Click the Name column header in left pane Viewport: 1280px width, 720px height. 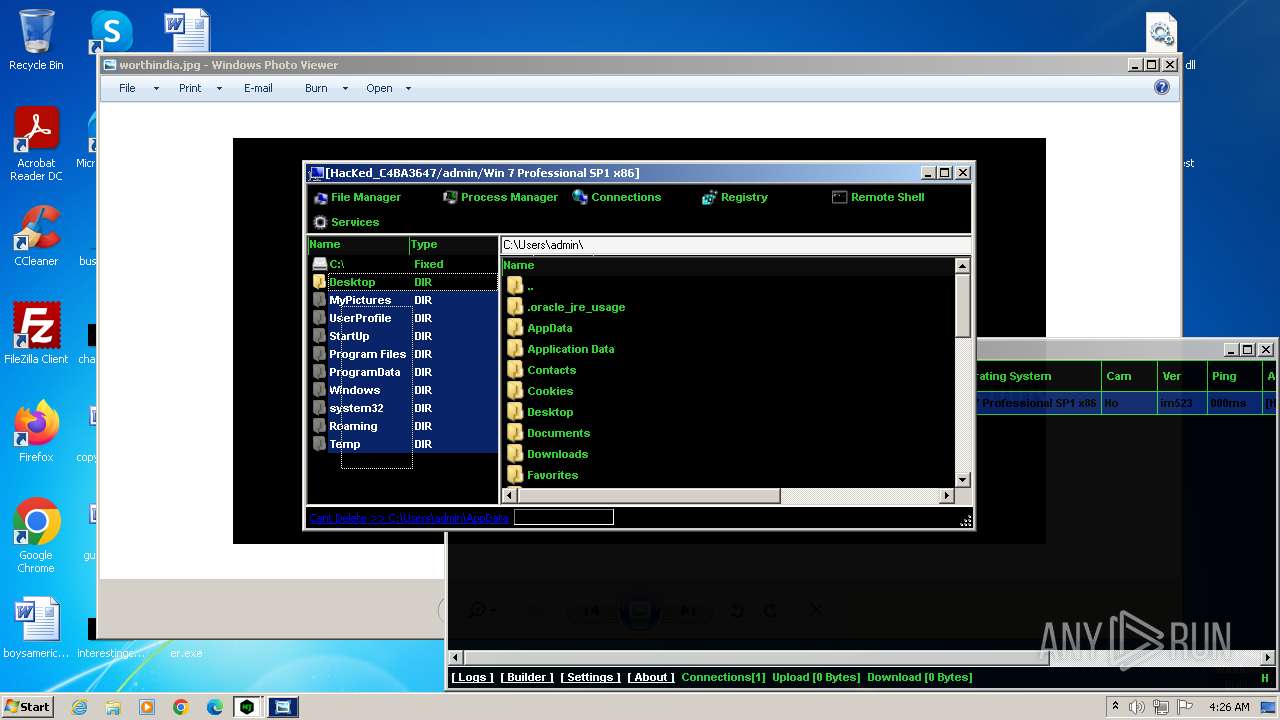[357, 244]
